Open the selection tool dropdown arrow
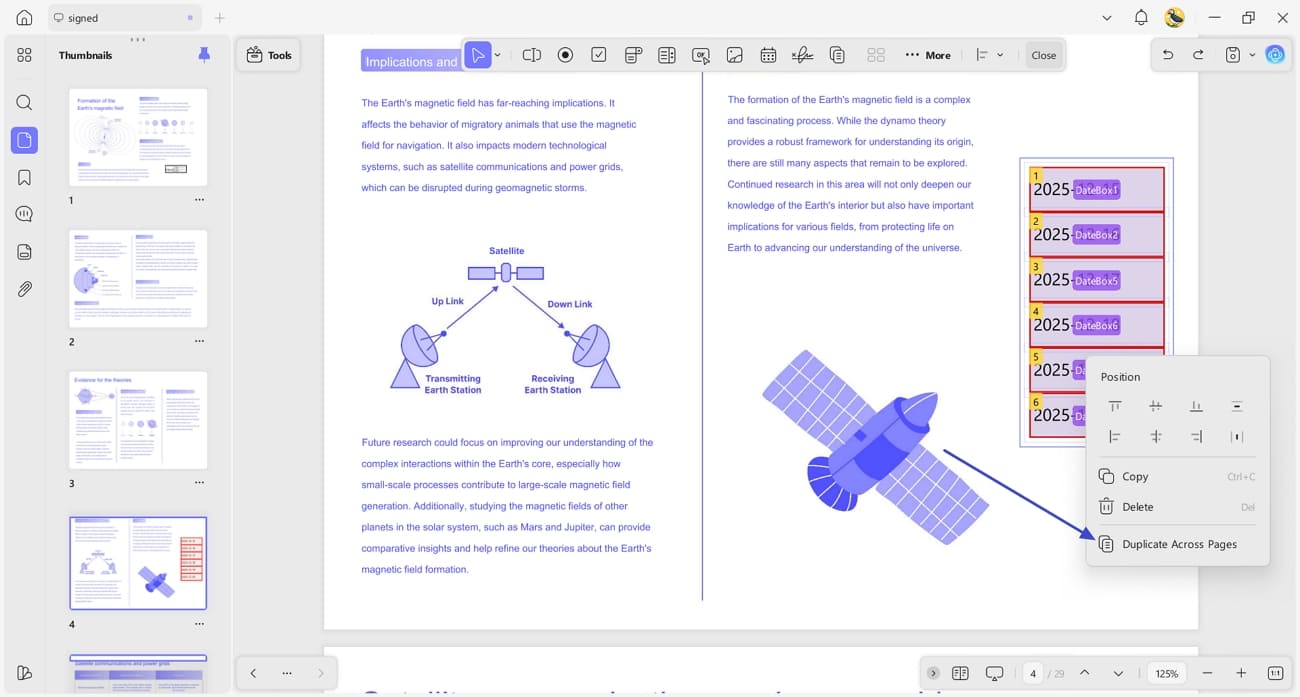The width and height of the screenshot is (1300, 697). pyautogui.click(x=498, y=55)
